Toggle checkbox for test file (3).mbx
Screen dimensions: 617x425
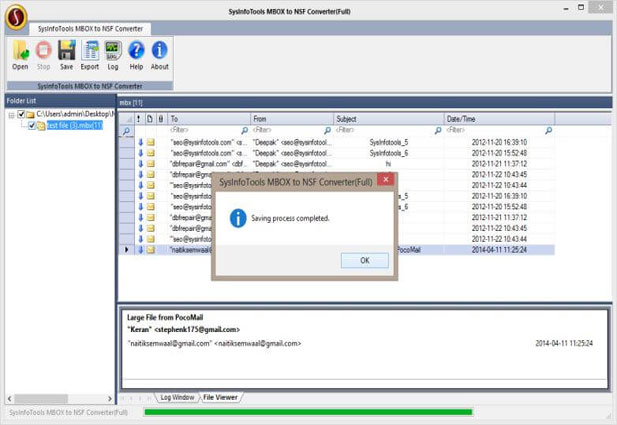click(32, 126)
